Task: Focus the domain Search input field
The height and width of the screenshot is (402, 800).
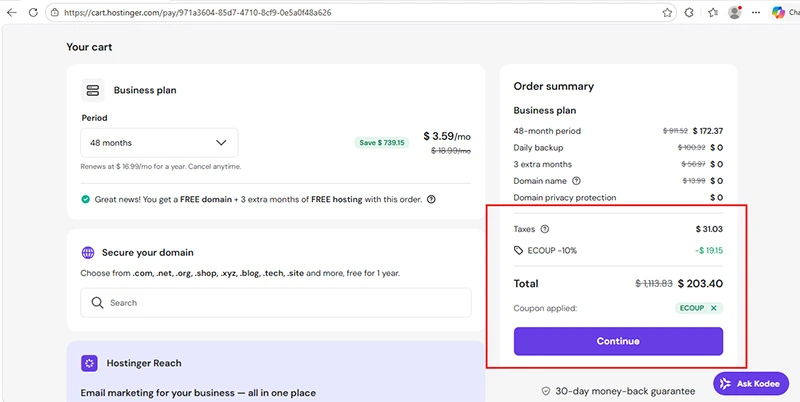Action: click(x=276, y=303)
